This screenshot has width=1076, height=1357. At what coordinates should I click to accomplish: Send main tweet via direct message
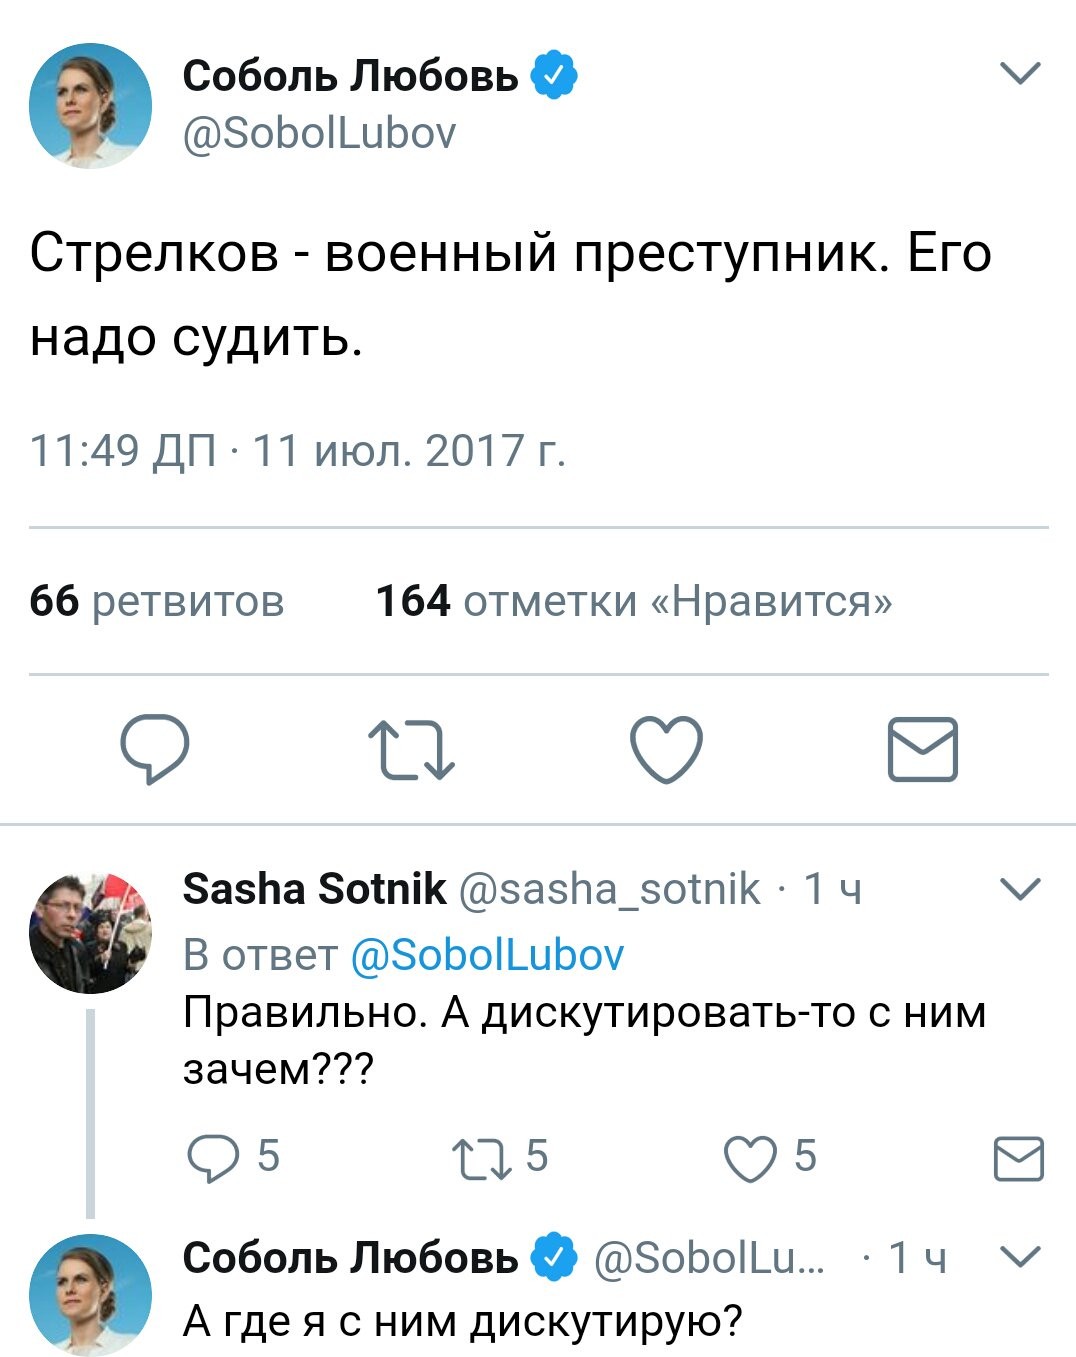click(922, 749)
